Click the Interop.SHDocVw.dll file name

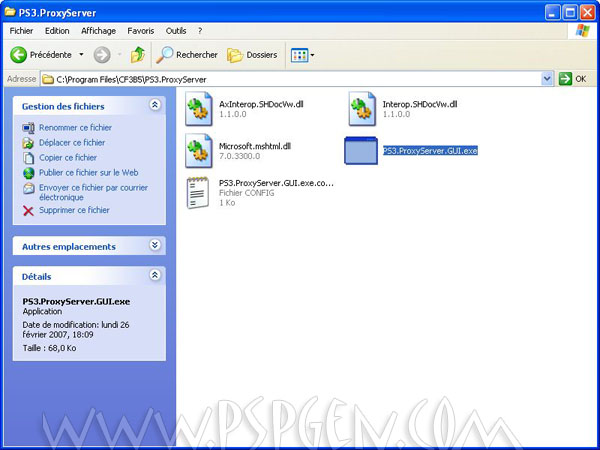click(420, 104)
